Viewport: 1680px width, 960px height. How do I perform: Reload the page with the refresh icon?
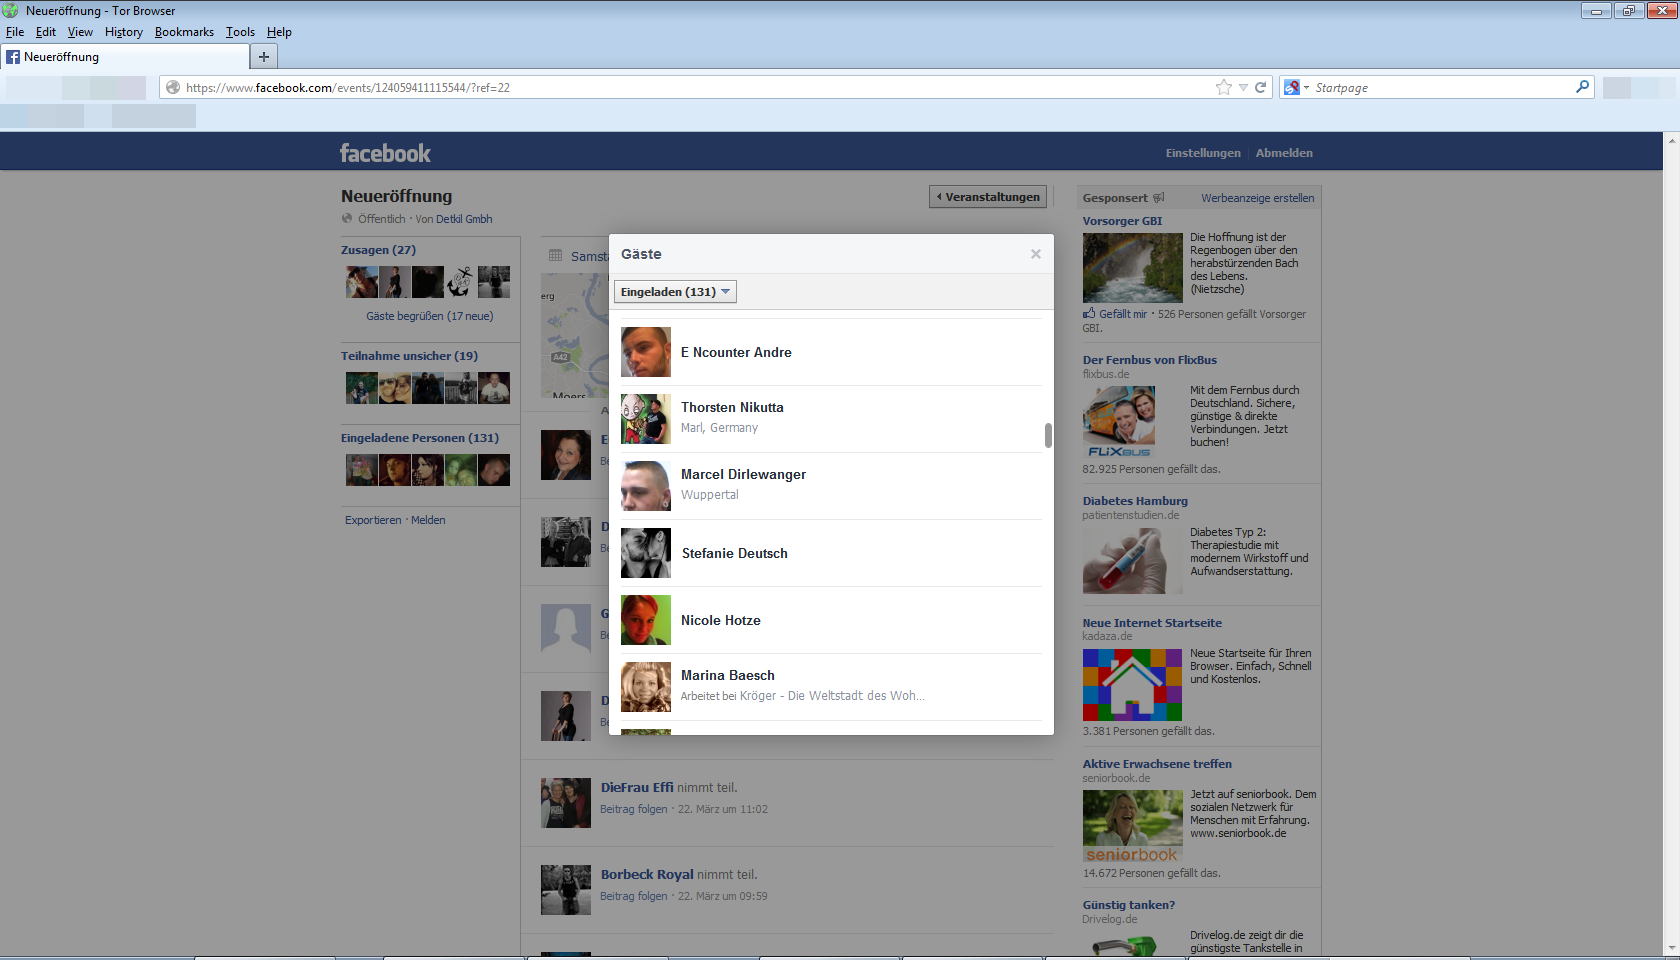click(1261, 88)
